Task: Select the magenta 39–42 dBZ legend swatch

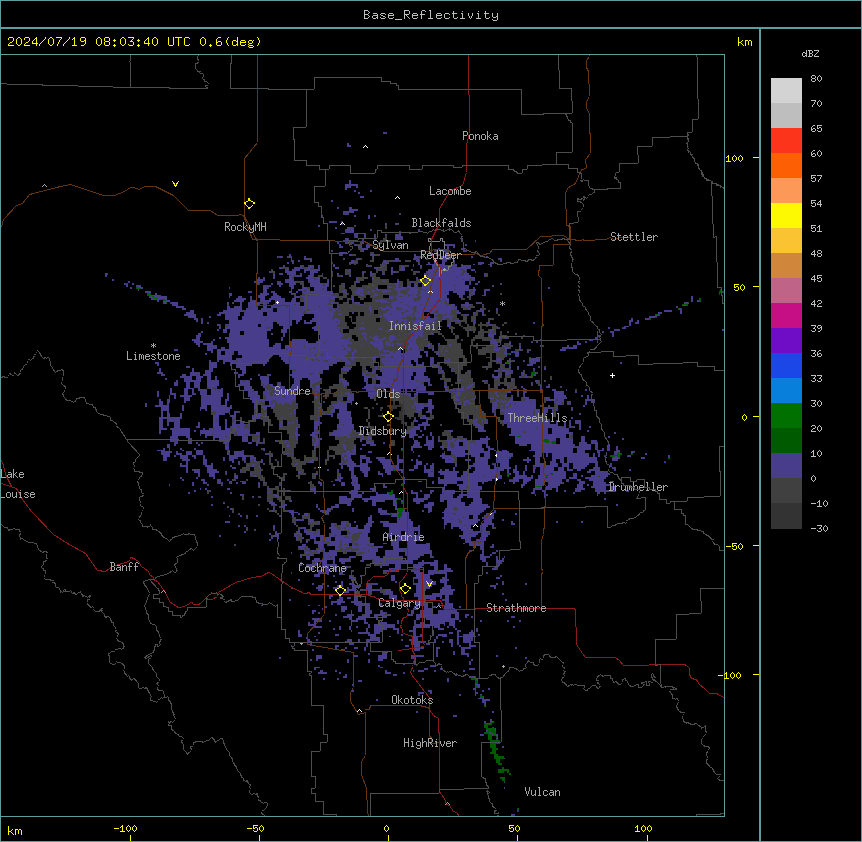Action: tap(786, 315)
